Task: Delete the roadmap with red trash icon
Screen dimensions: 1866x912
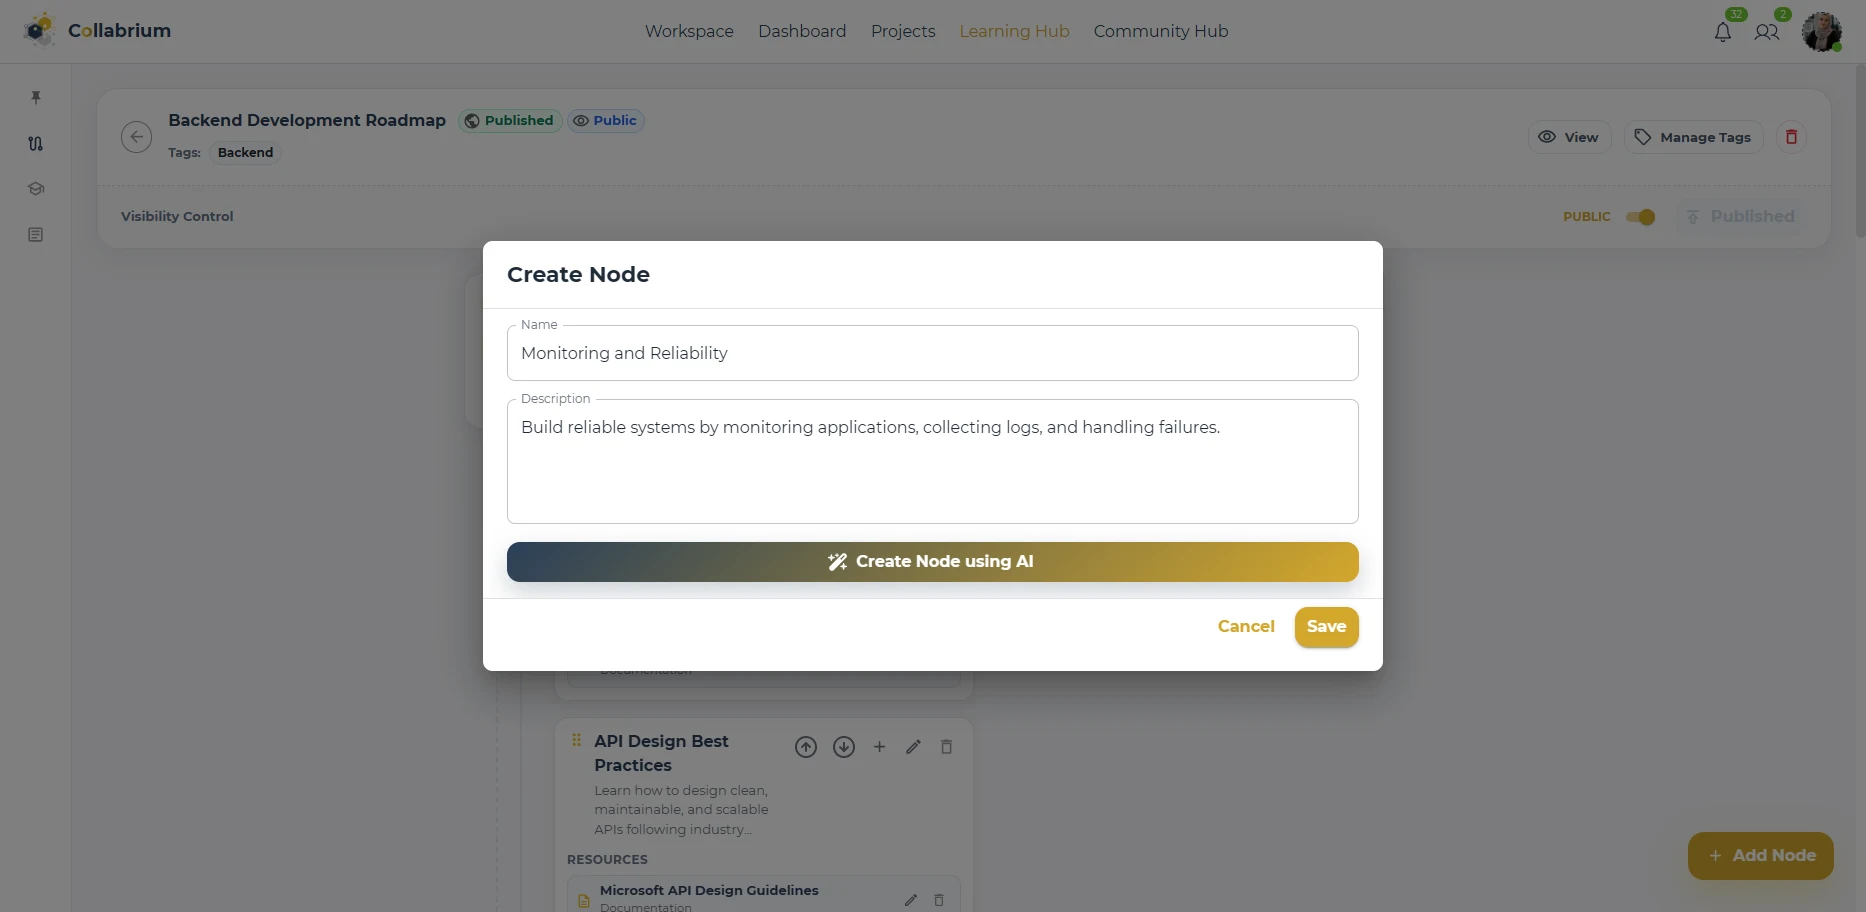Action: point(1791,137)
